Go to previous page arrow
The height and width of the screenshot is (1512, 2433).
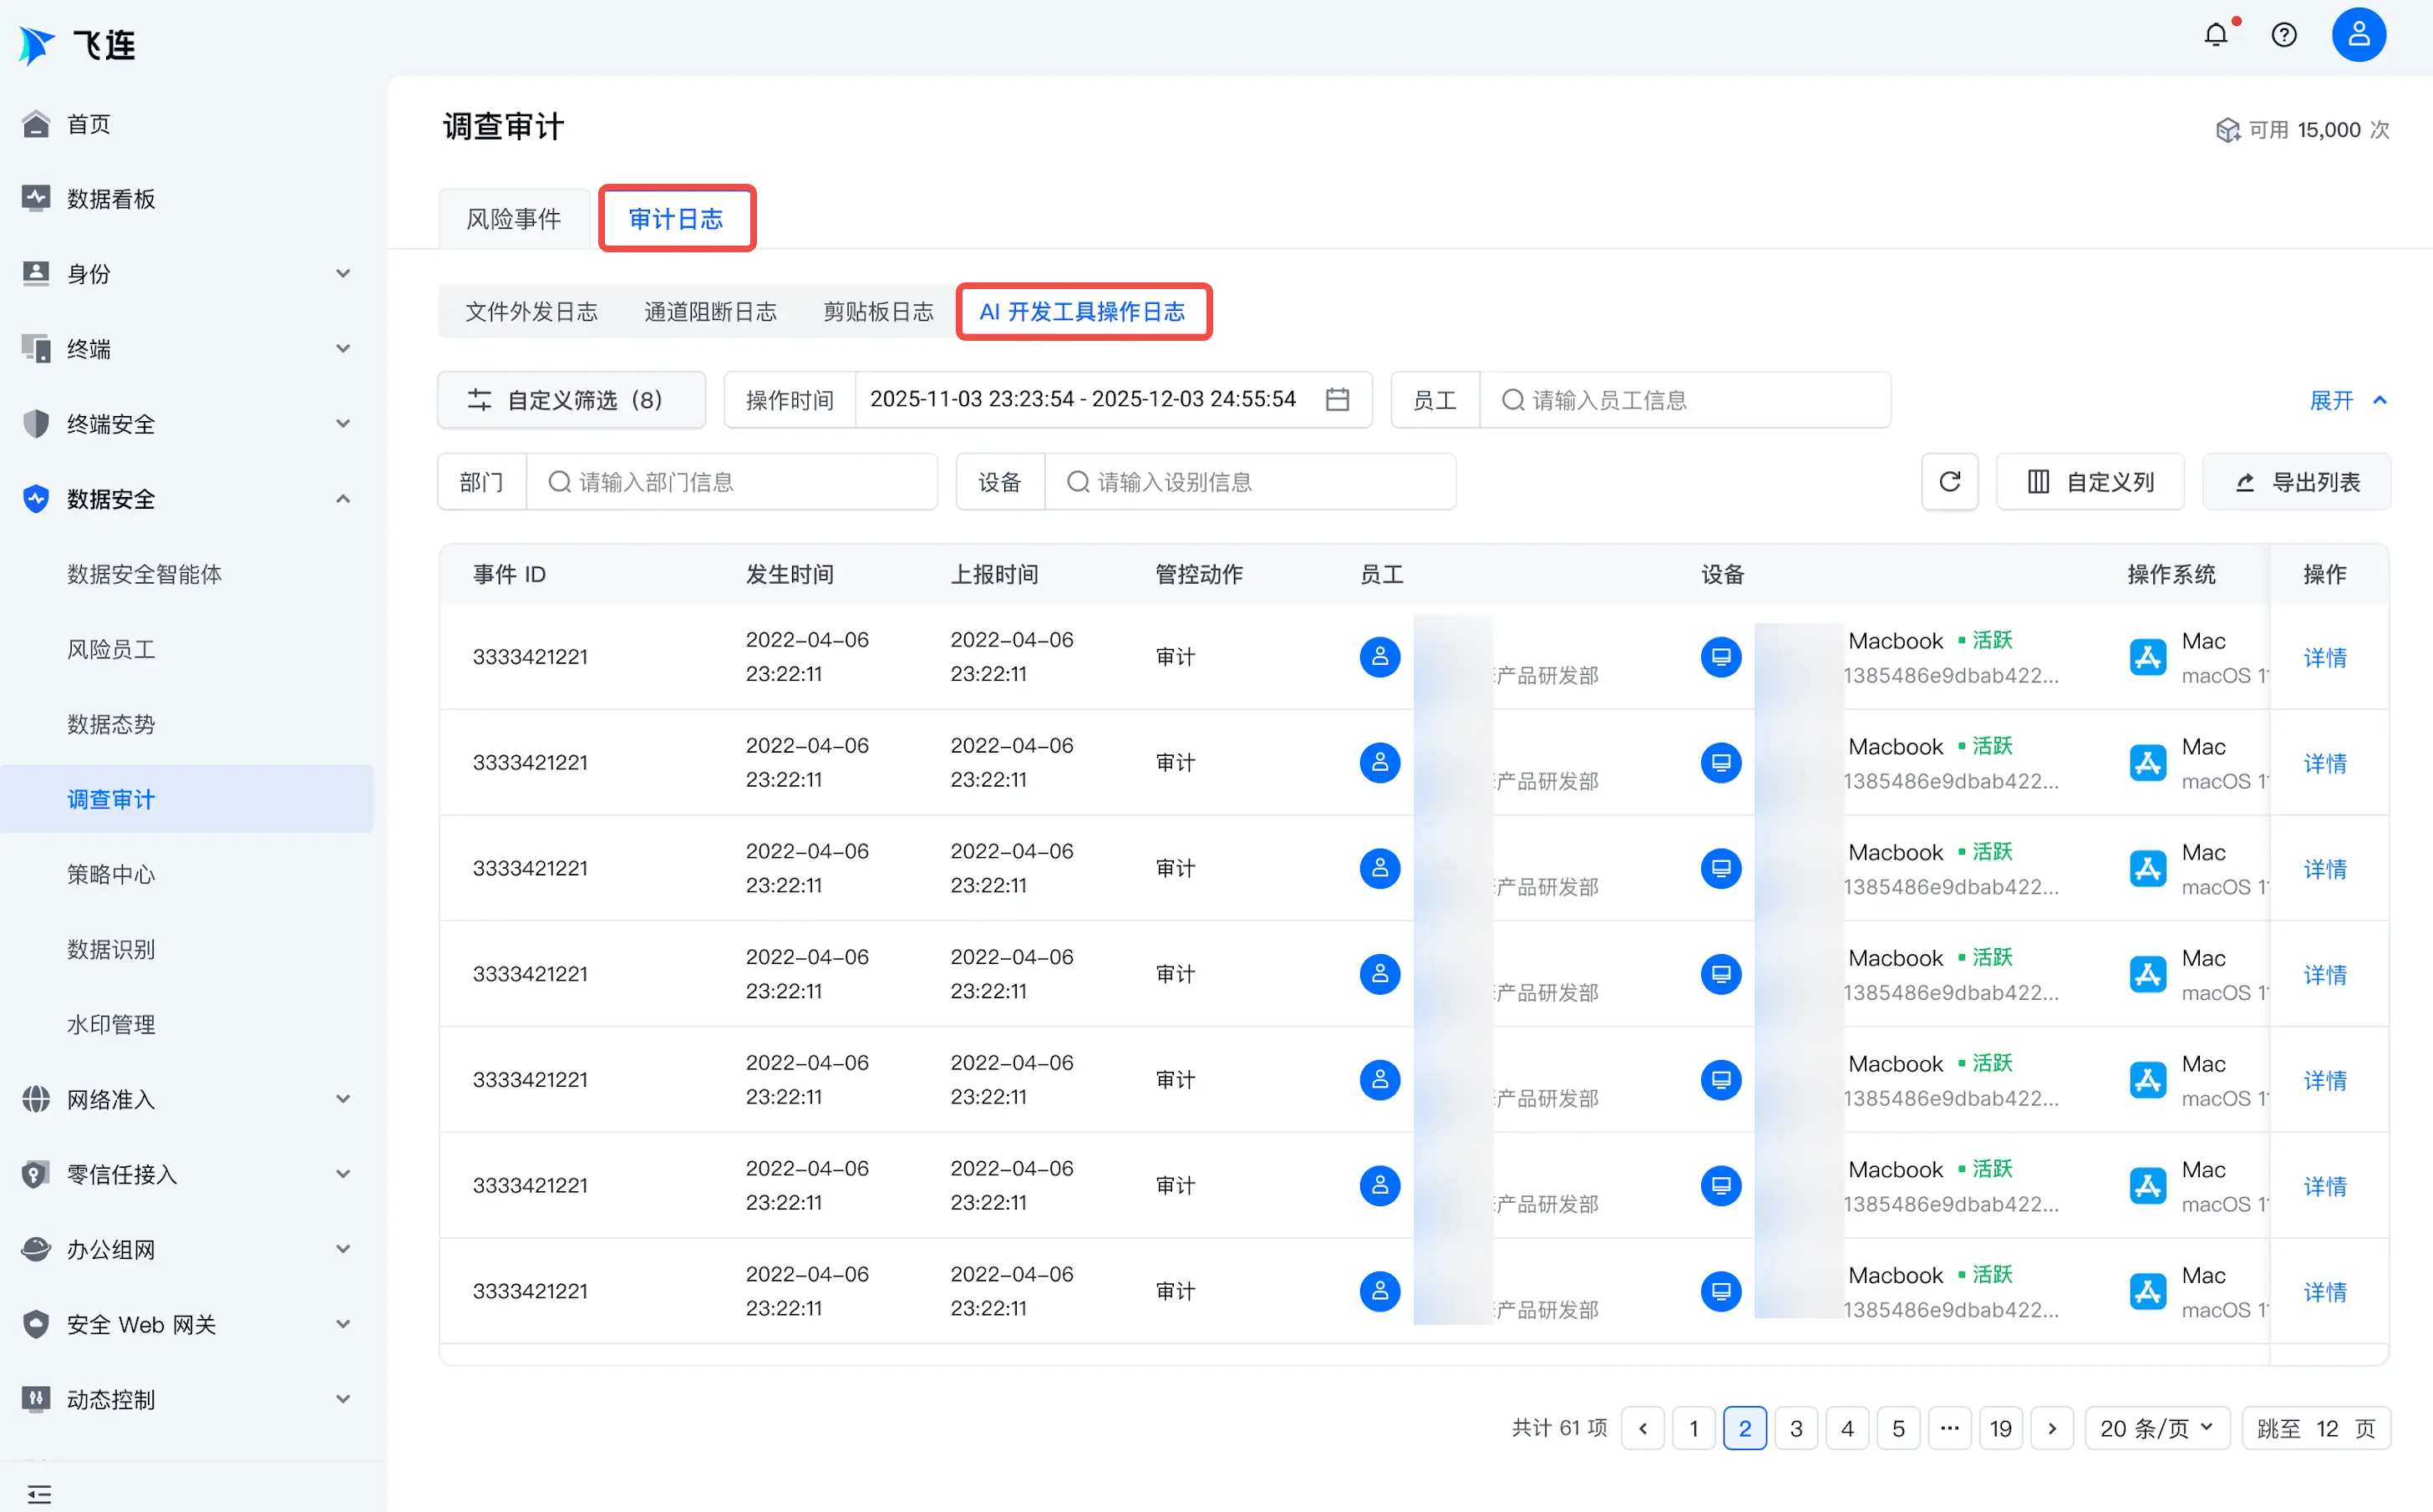1643,1428
